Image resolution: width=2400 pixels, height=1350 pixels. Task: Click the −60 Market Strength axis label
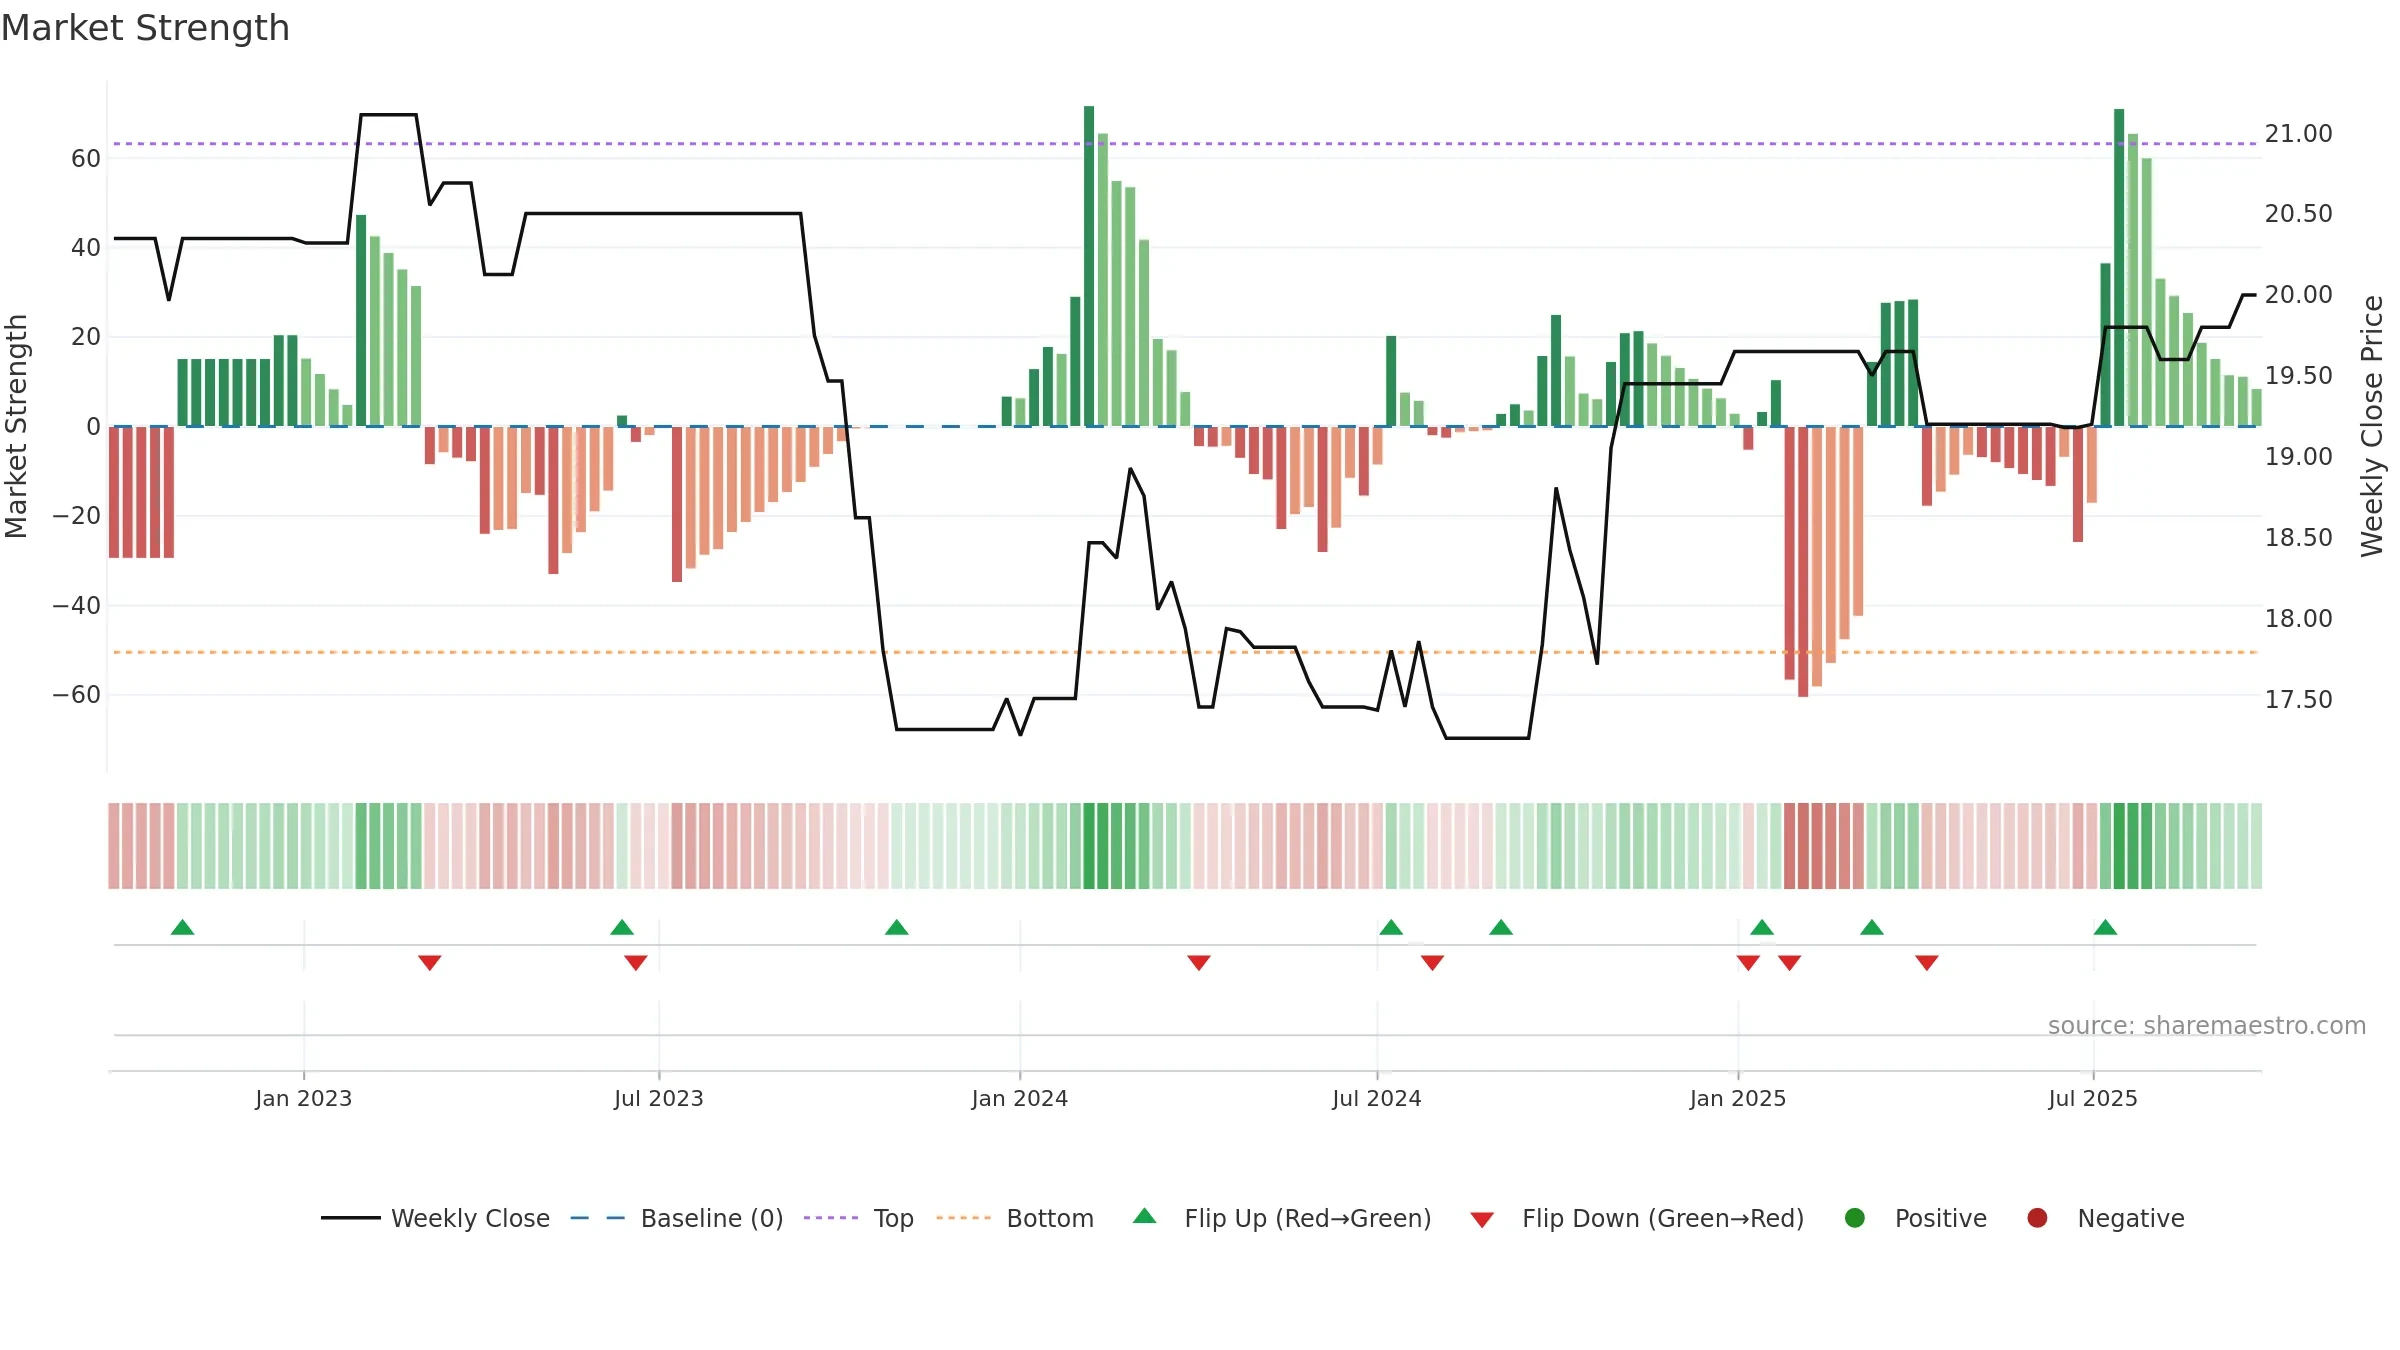point(76,694)
